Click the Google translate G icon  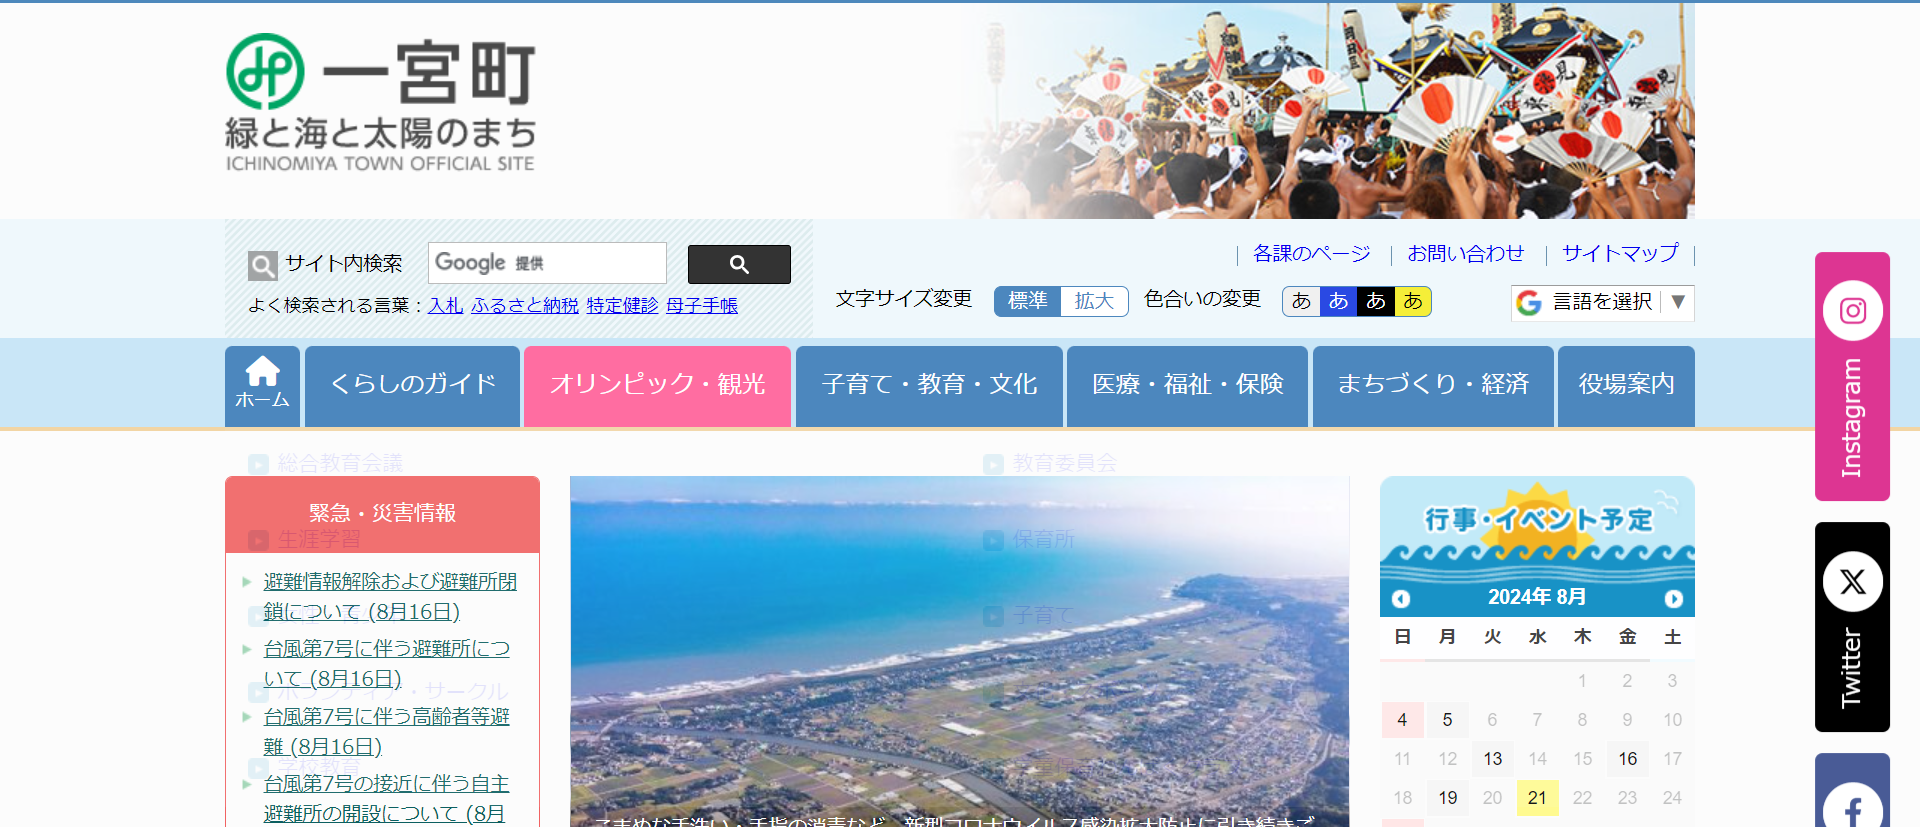(1528, 302)
